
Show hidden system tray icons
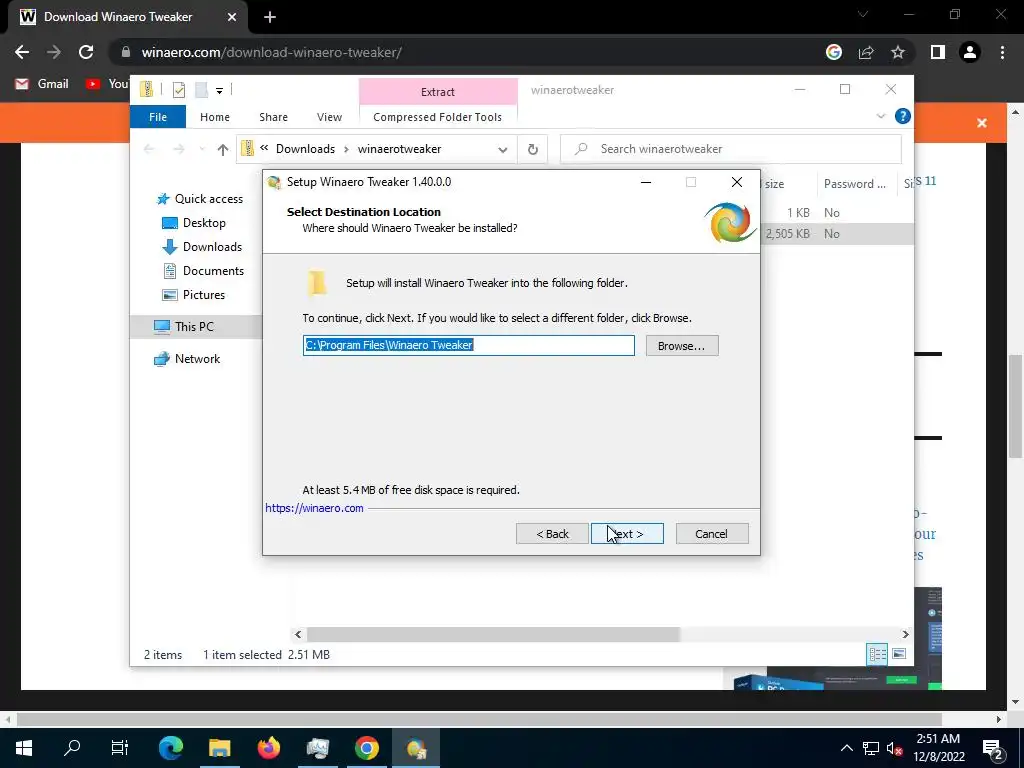[846, 748]
